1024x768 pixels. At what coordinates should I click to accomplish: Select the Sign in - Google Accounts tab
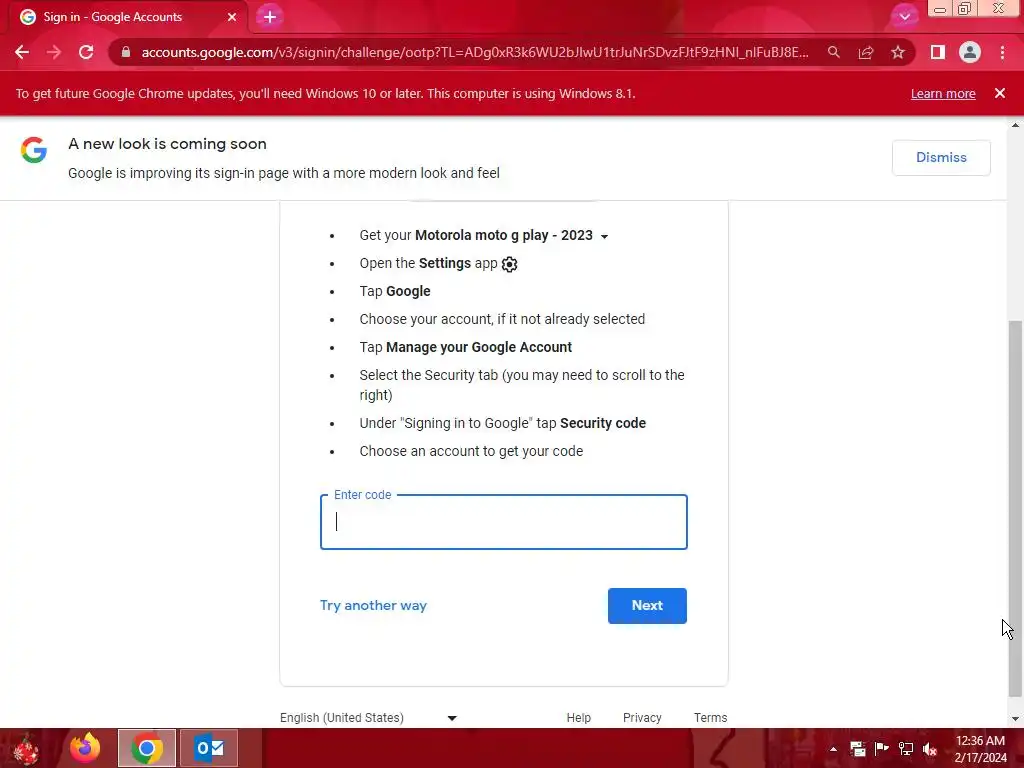tap(128, 17)
